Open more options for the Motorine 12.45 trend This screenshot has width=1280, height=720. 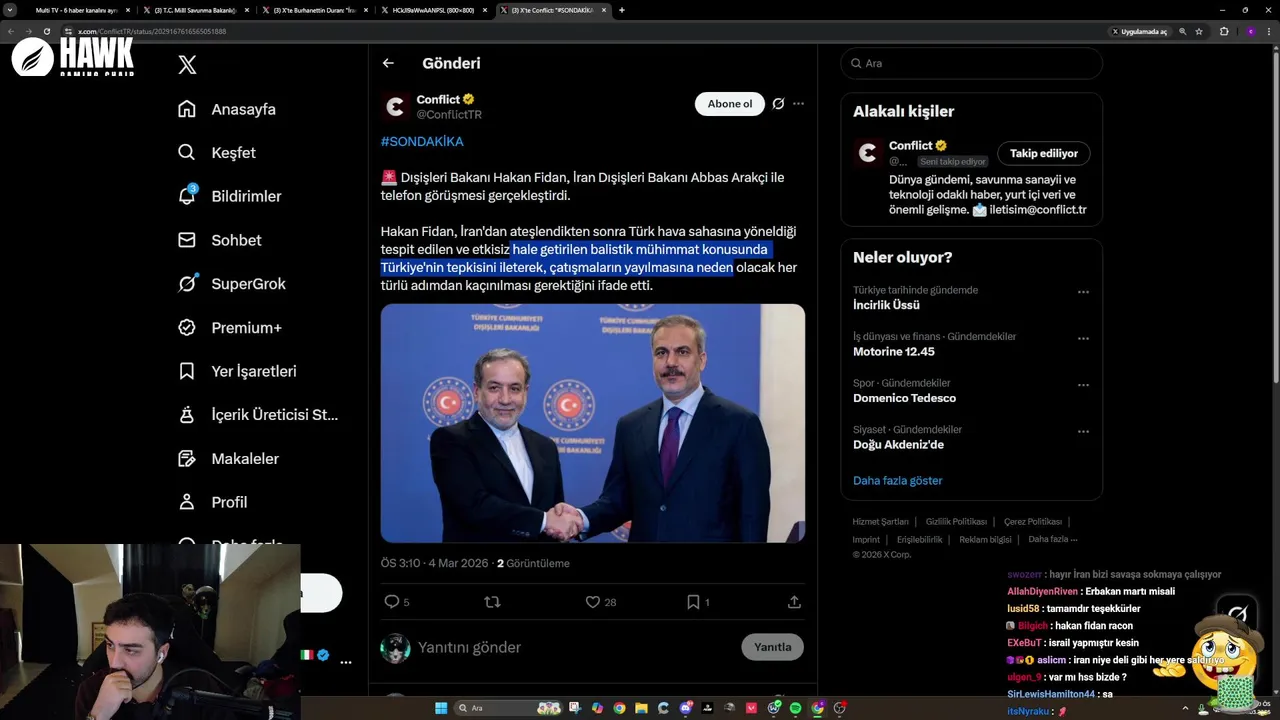[x=1083, y=338]
